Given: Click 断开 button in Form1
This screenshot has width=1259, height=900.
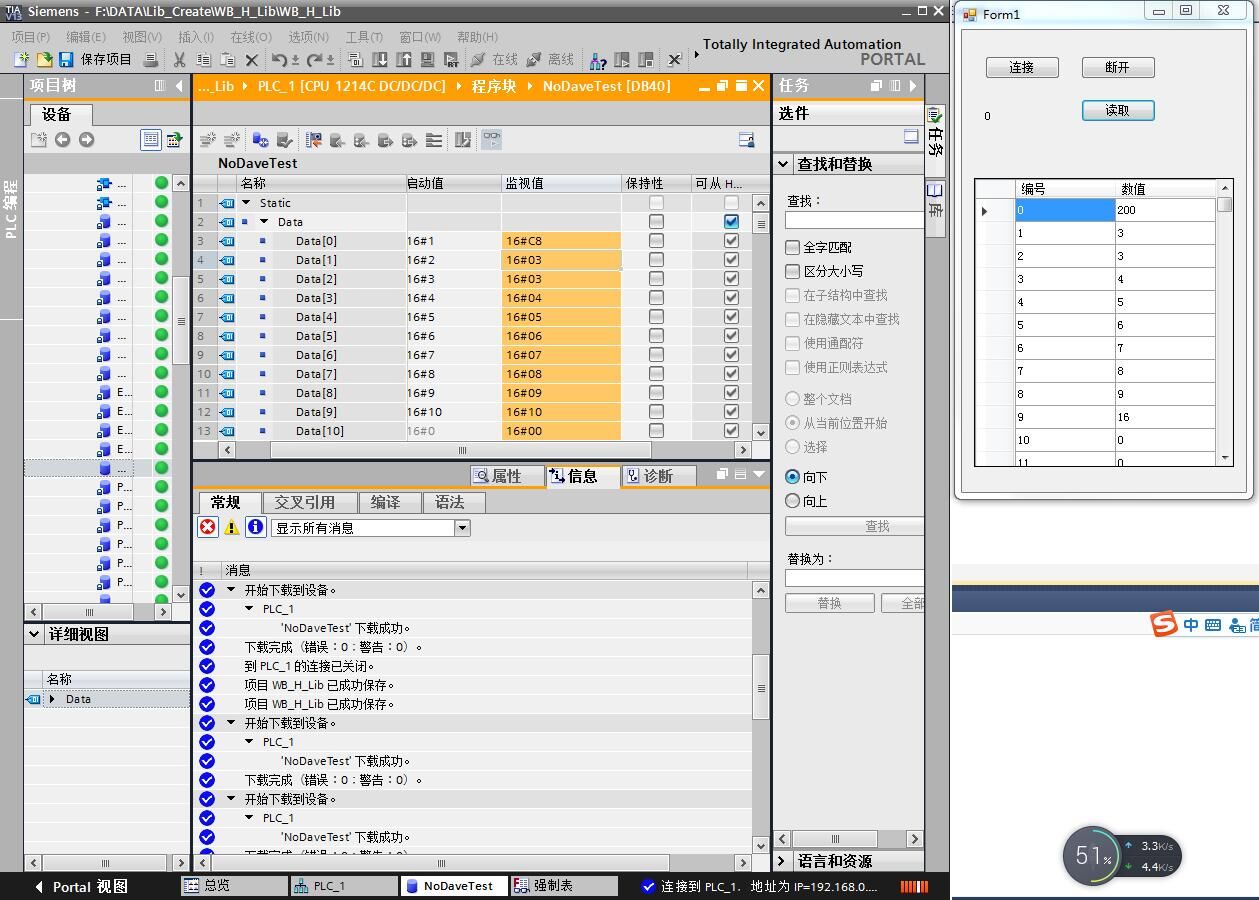Looking at the screenshot, I should 1118,67.
